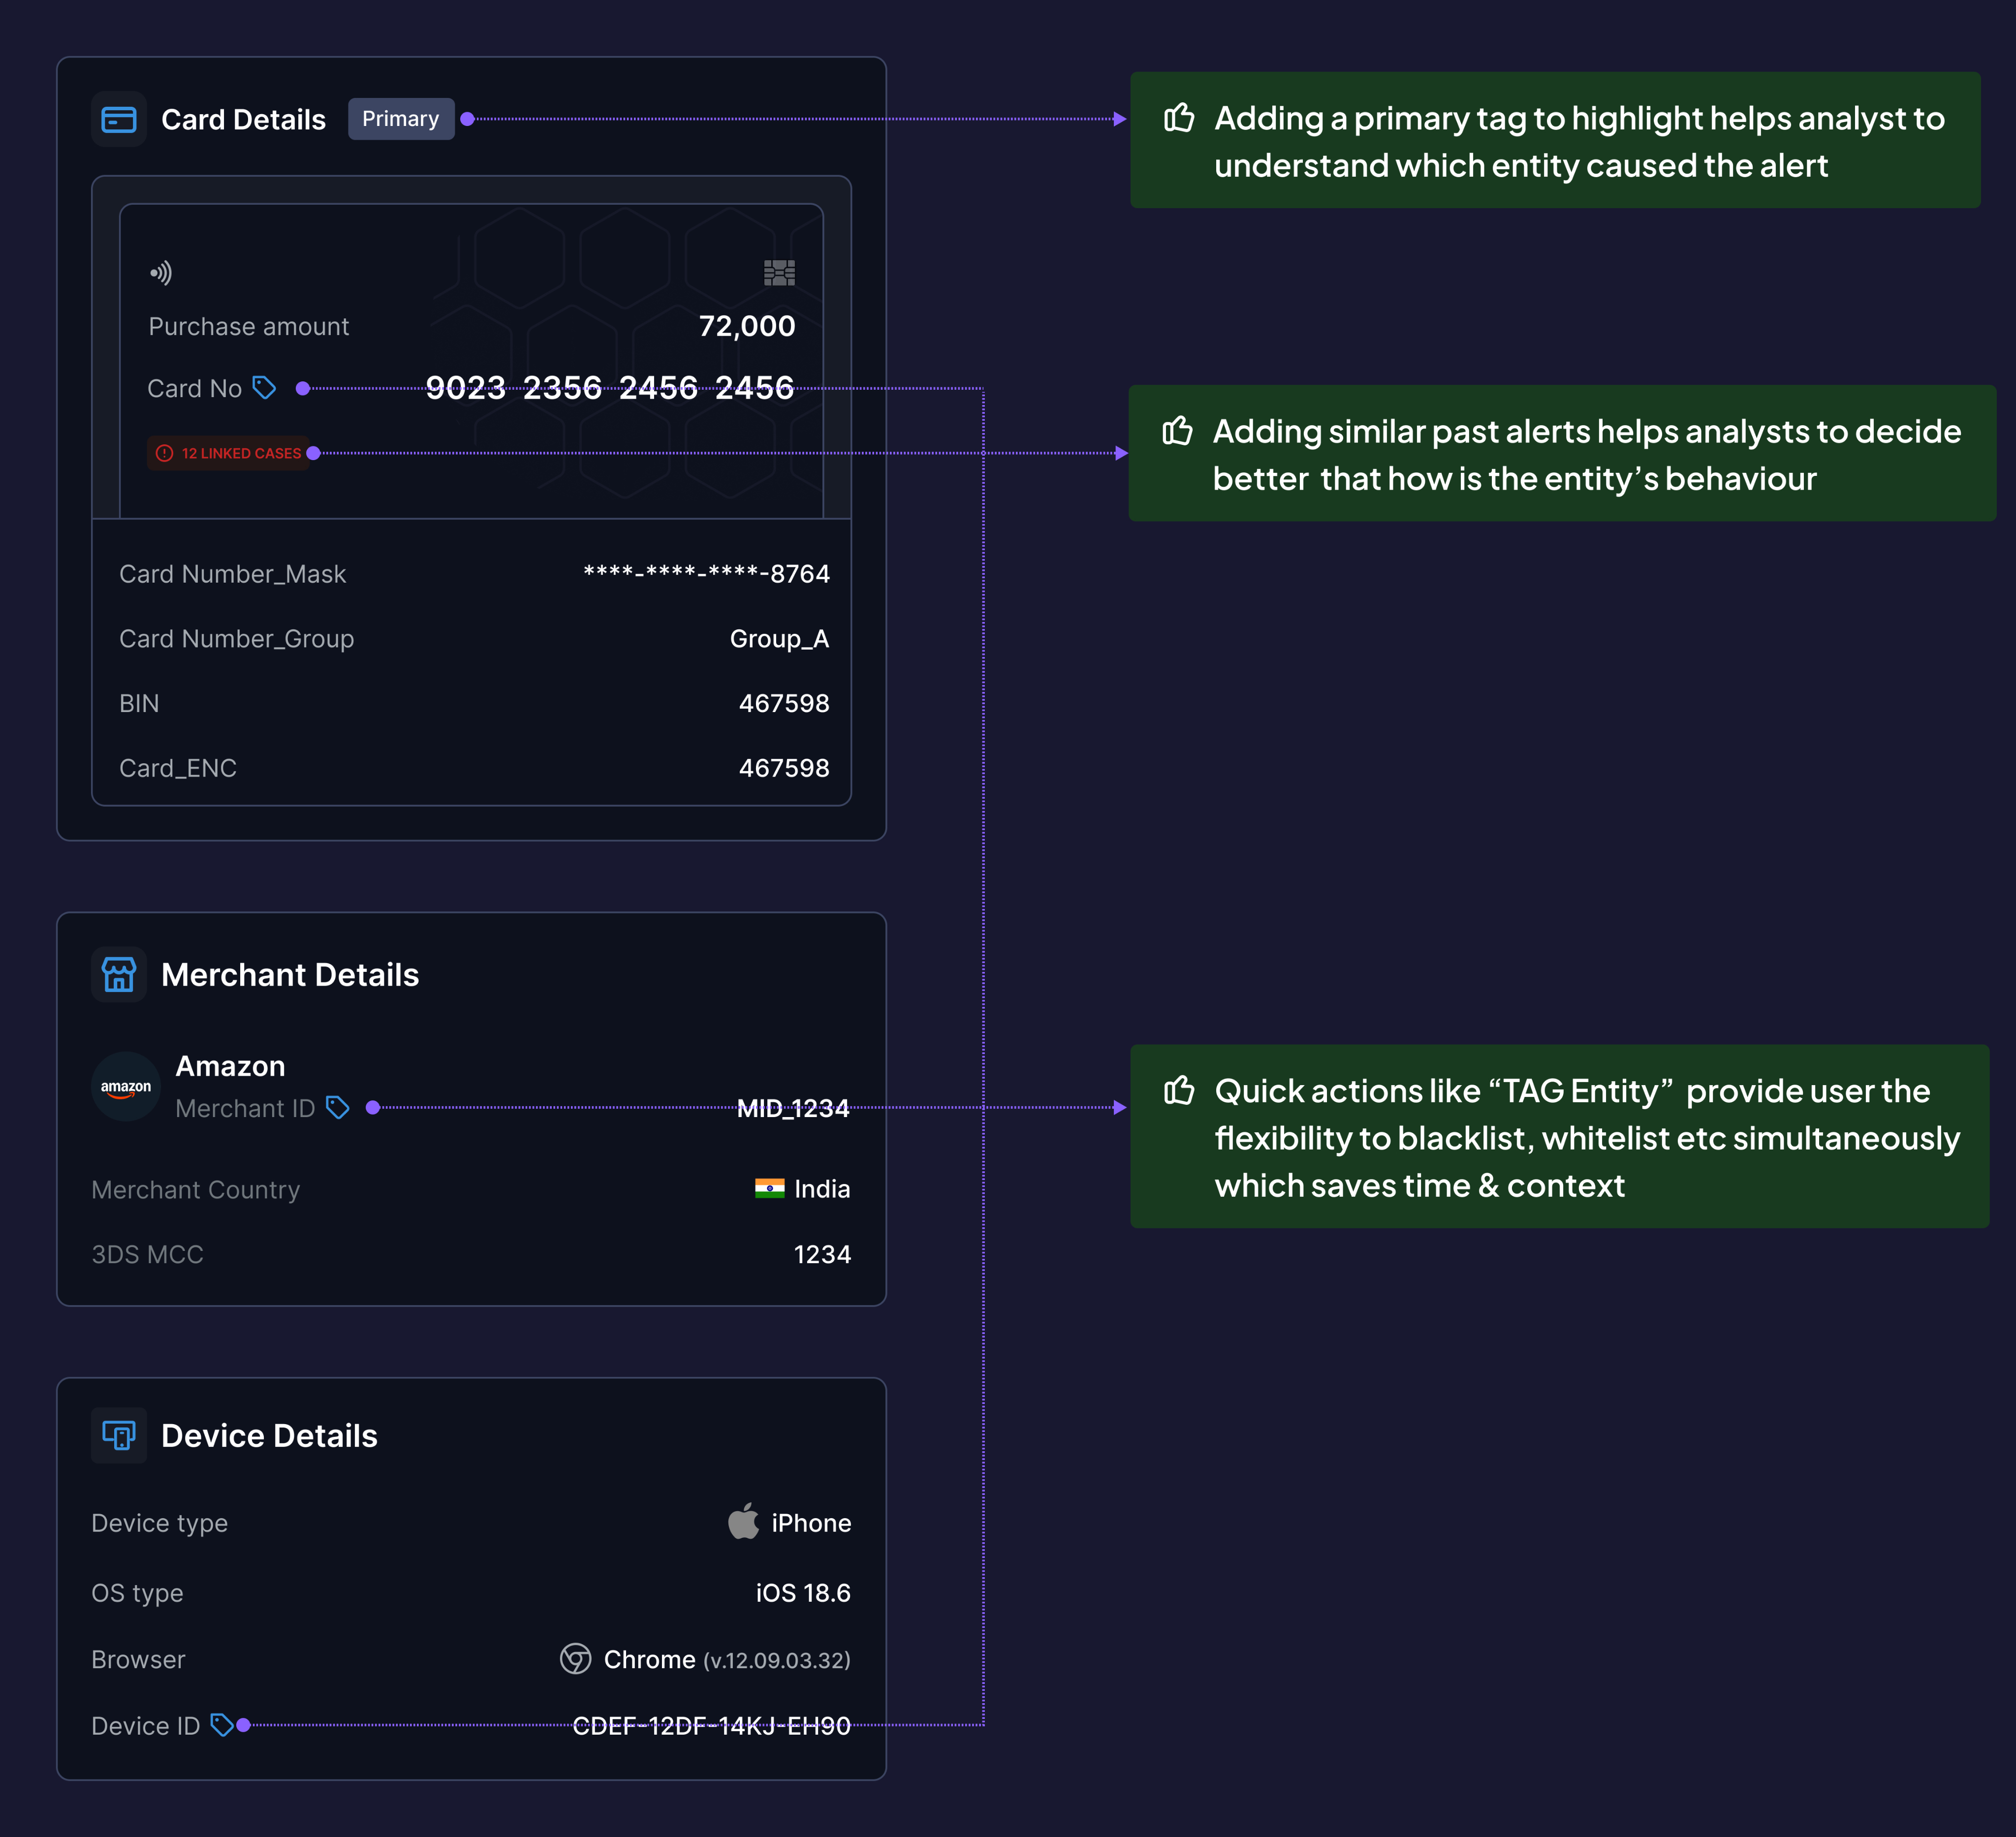Image resolution: width=2016 pixels, height=1837 pixels.
Task: Click the MID_1234 merchant ID value
Action: [x=793, y=1108]
